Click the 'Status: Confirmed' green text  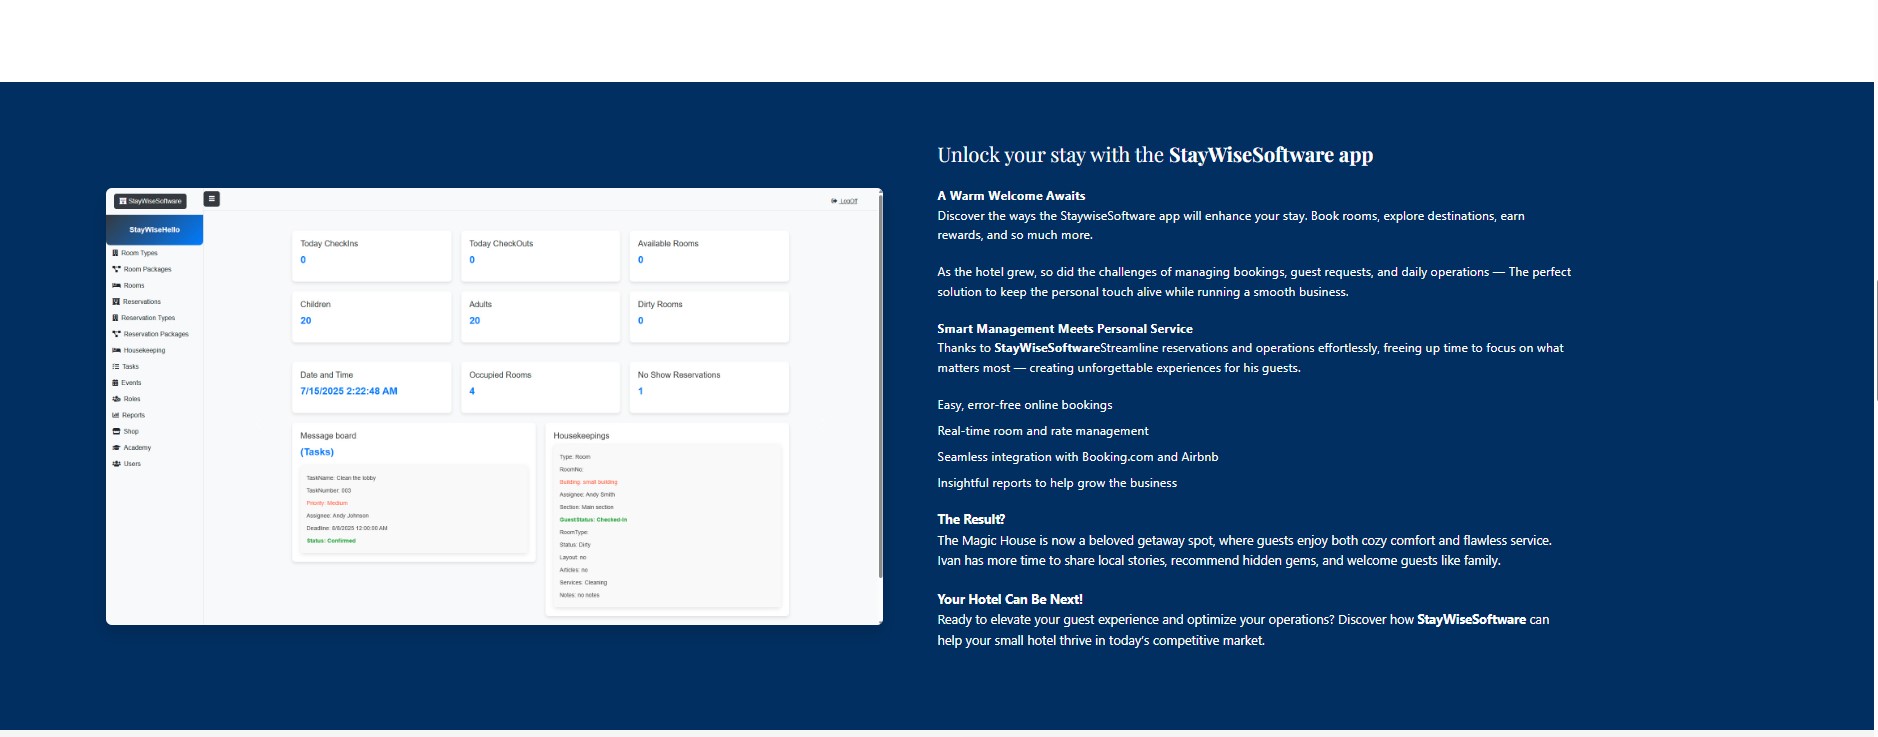[331, 541]
